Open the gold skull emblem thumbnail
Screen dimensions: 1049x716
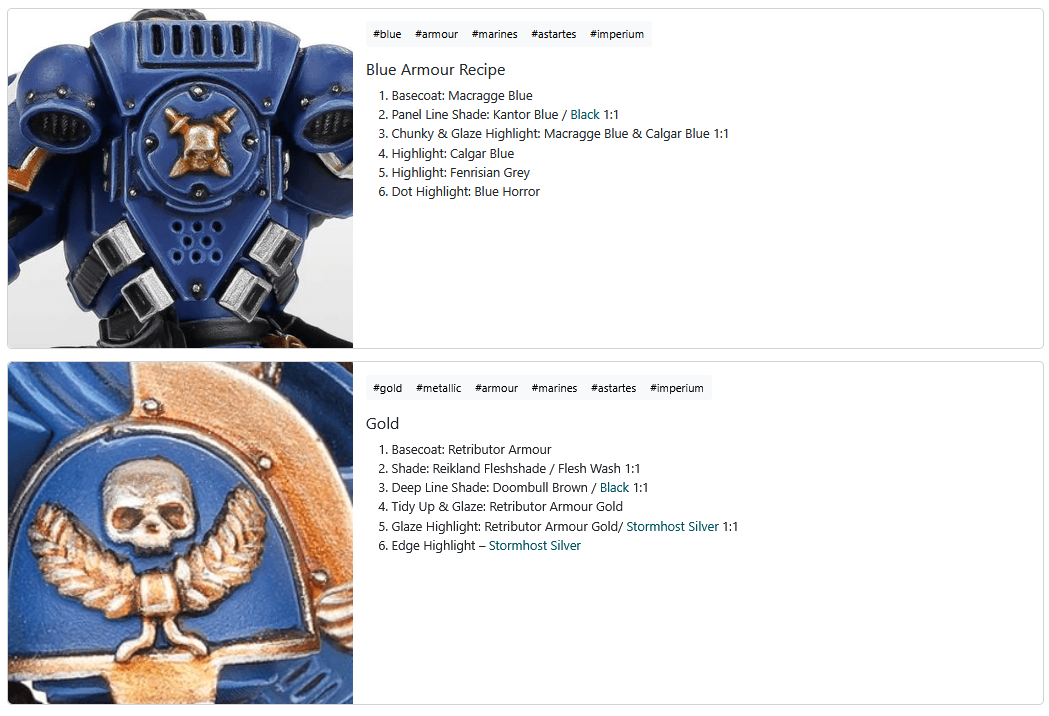pyautogui.click(x=180, y=533)
